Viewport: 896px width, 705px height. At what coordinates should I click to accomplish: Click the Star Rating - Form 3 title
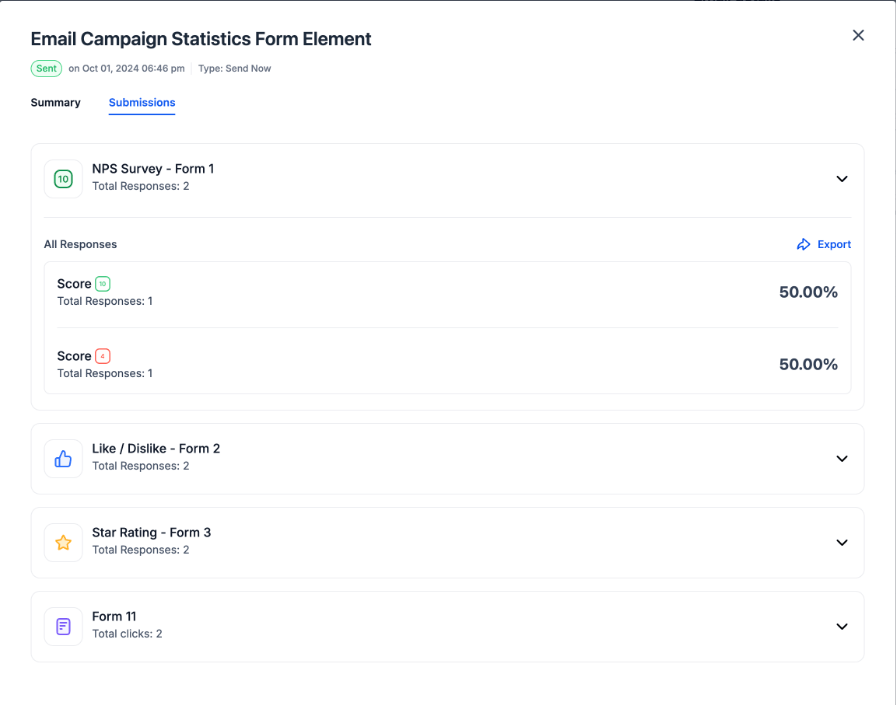pos(151,532)
